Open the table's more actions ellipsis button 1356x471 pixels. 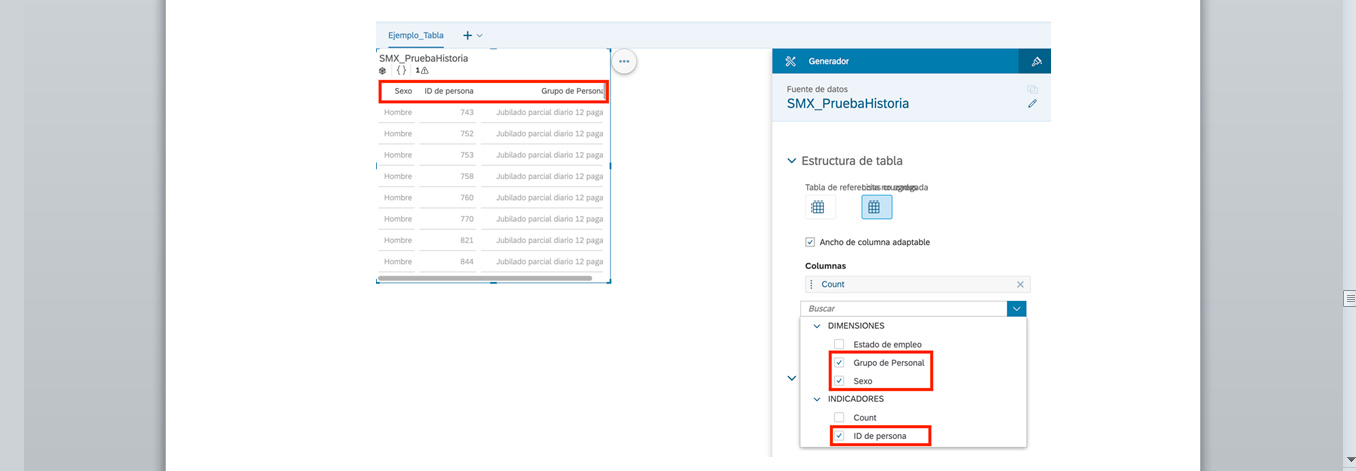click(624, 61)
